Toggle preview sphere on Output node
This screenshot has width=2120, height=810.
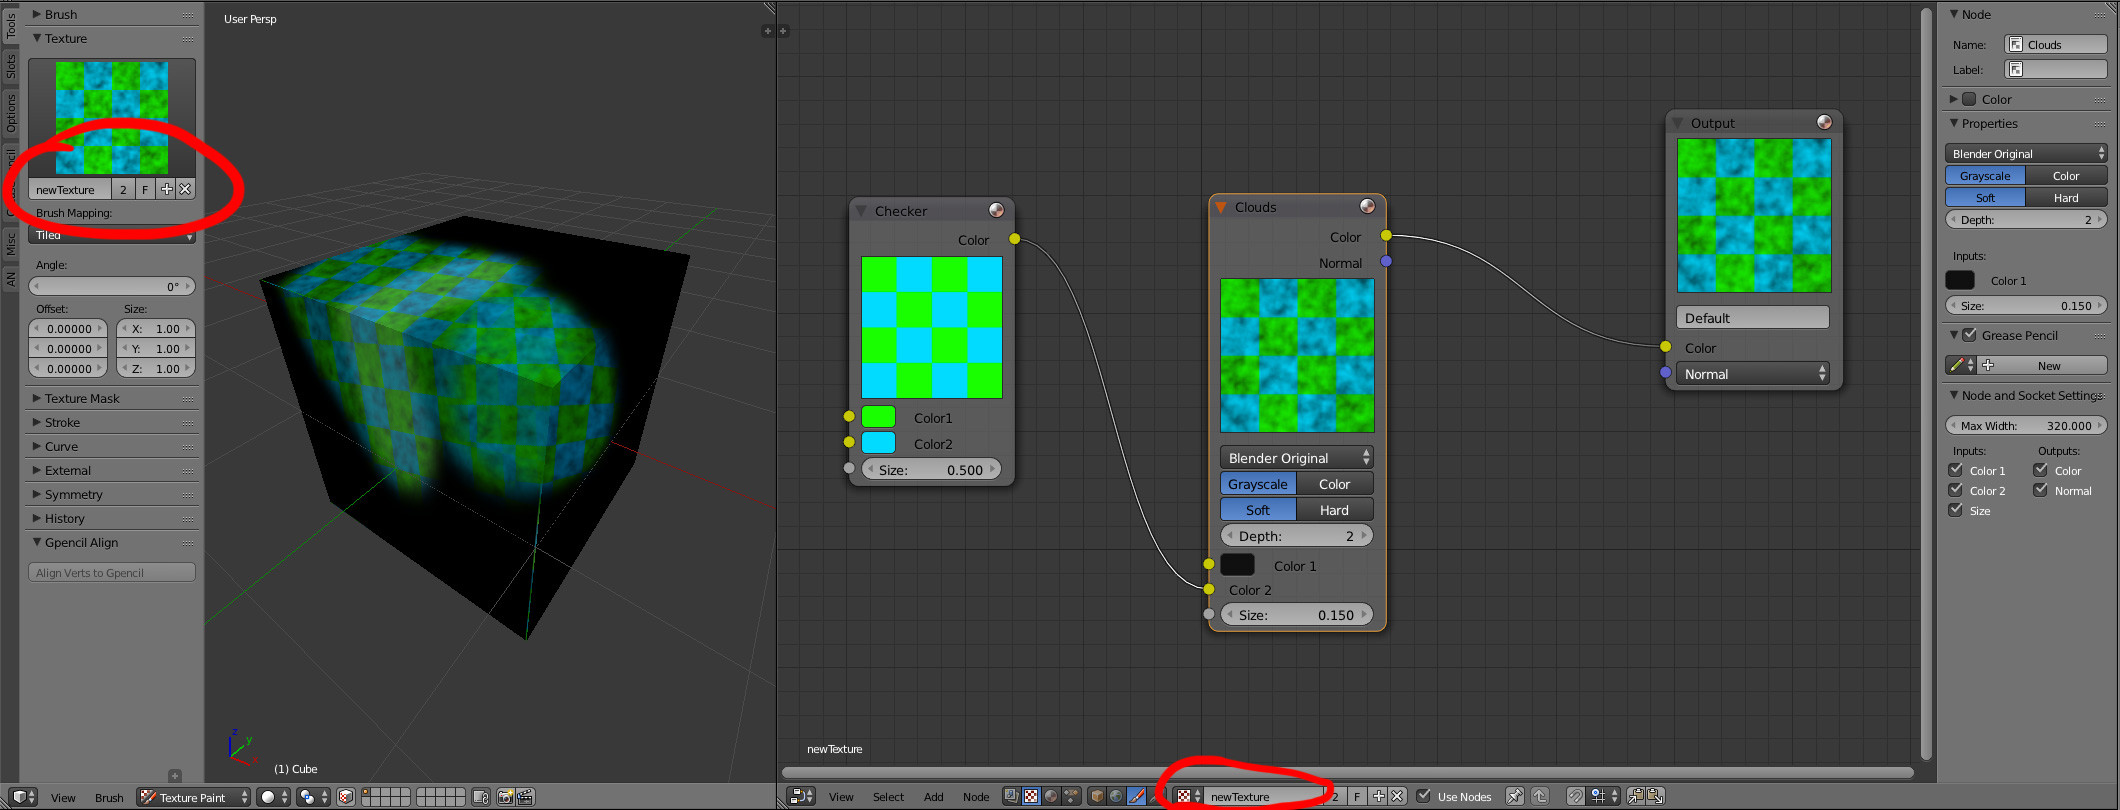(1824, 121)
